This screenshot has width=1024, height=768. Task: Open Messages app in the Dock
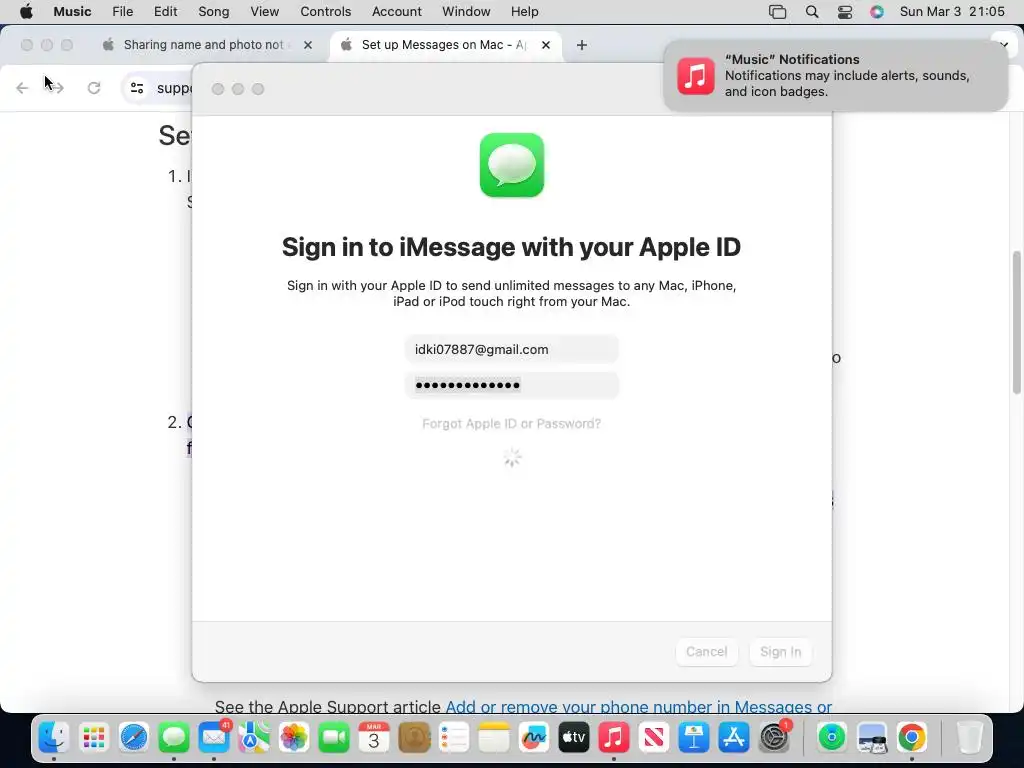point(174,737)
